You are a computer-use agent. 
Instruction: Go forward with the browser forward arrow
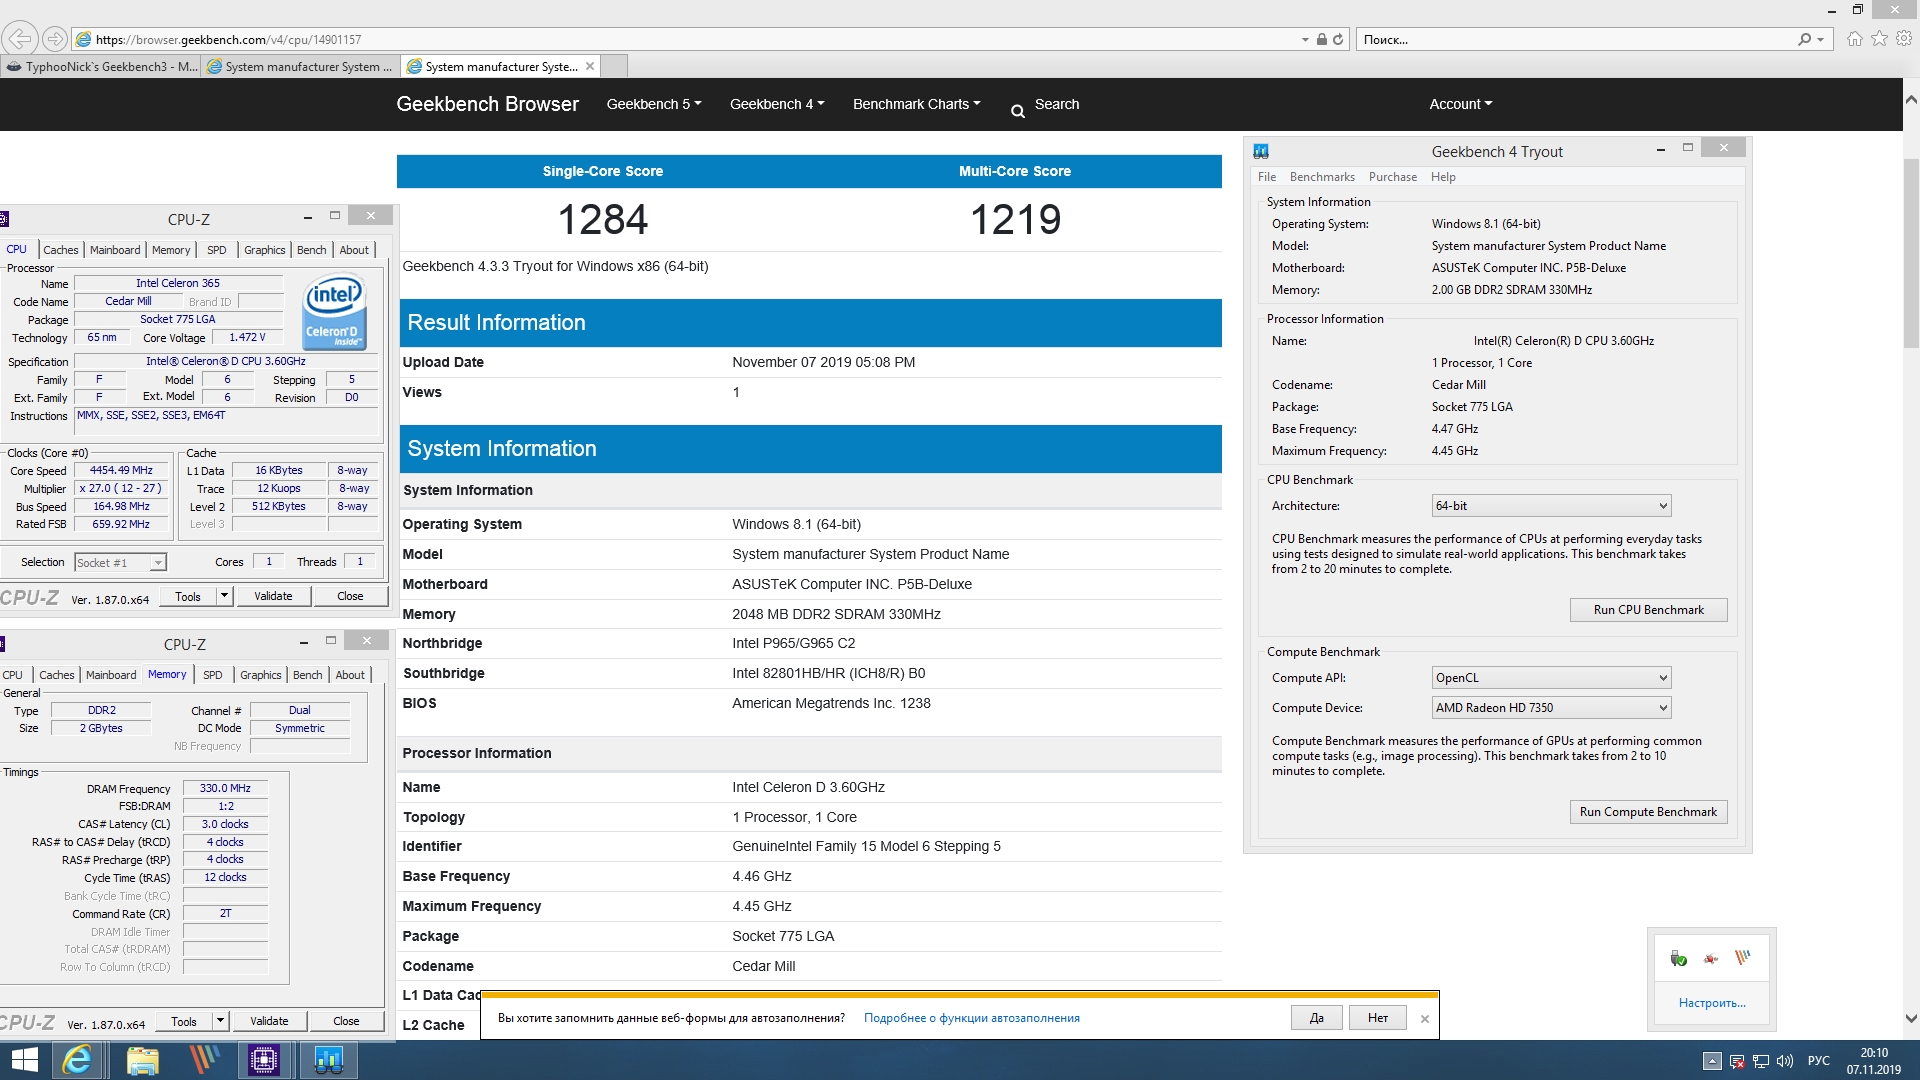click(55, 39)
